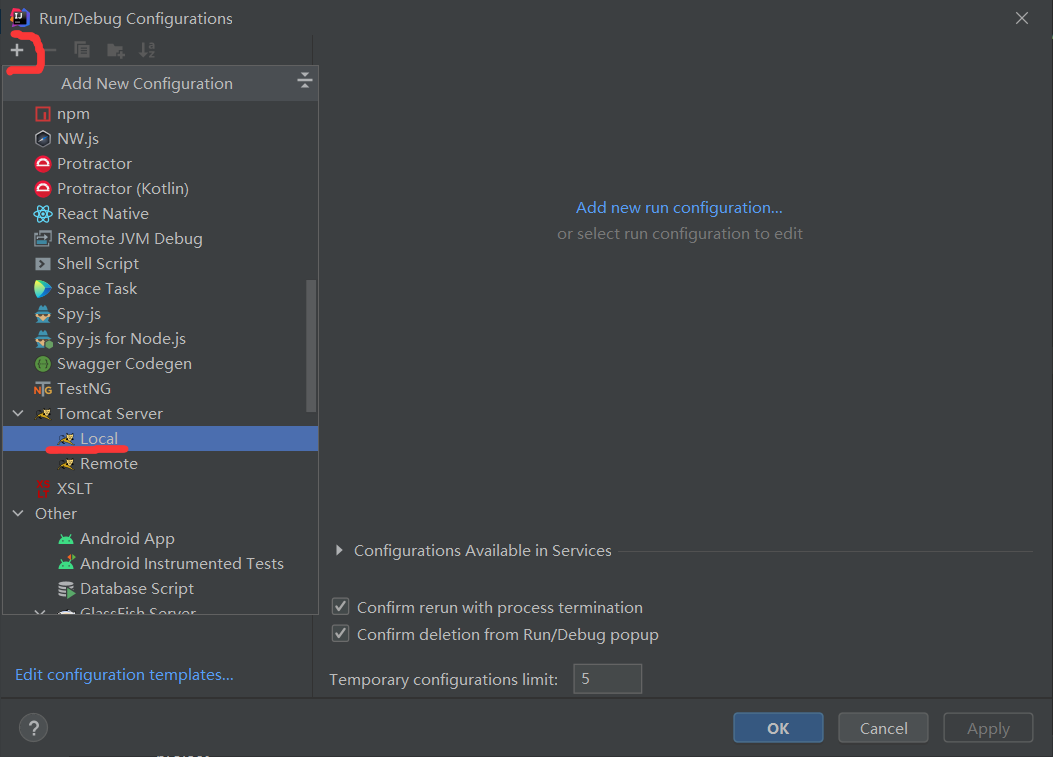Click the Create New Folder toolbar icon
The height and width of the screenshot is (757, 1053).
[116, 50]
